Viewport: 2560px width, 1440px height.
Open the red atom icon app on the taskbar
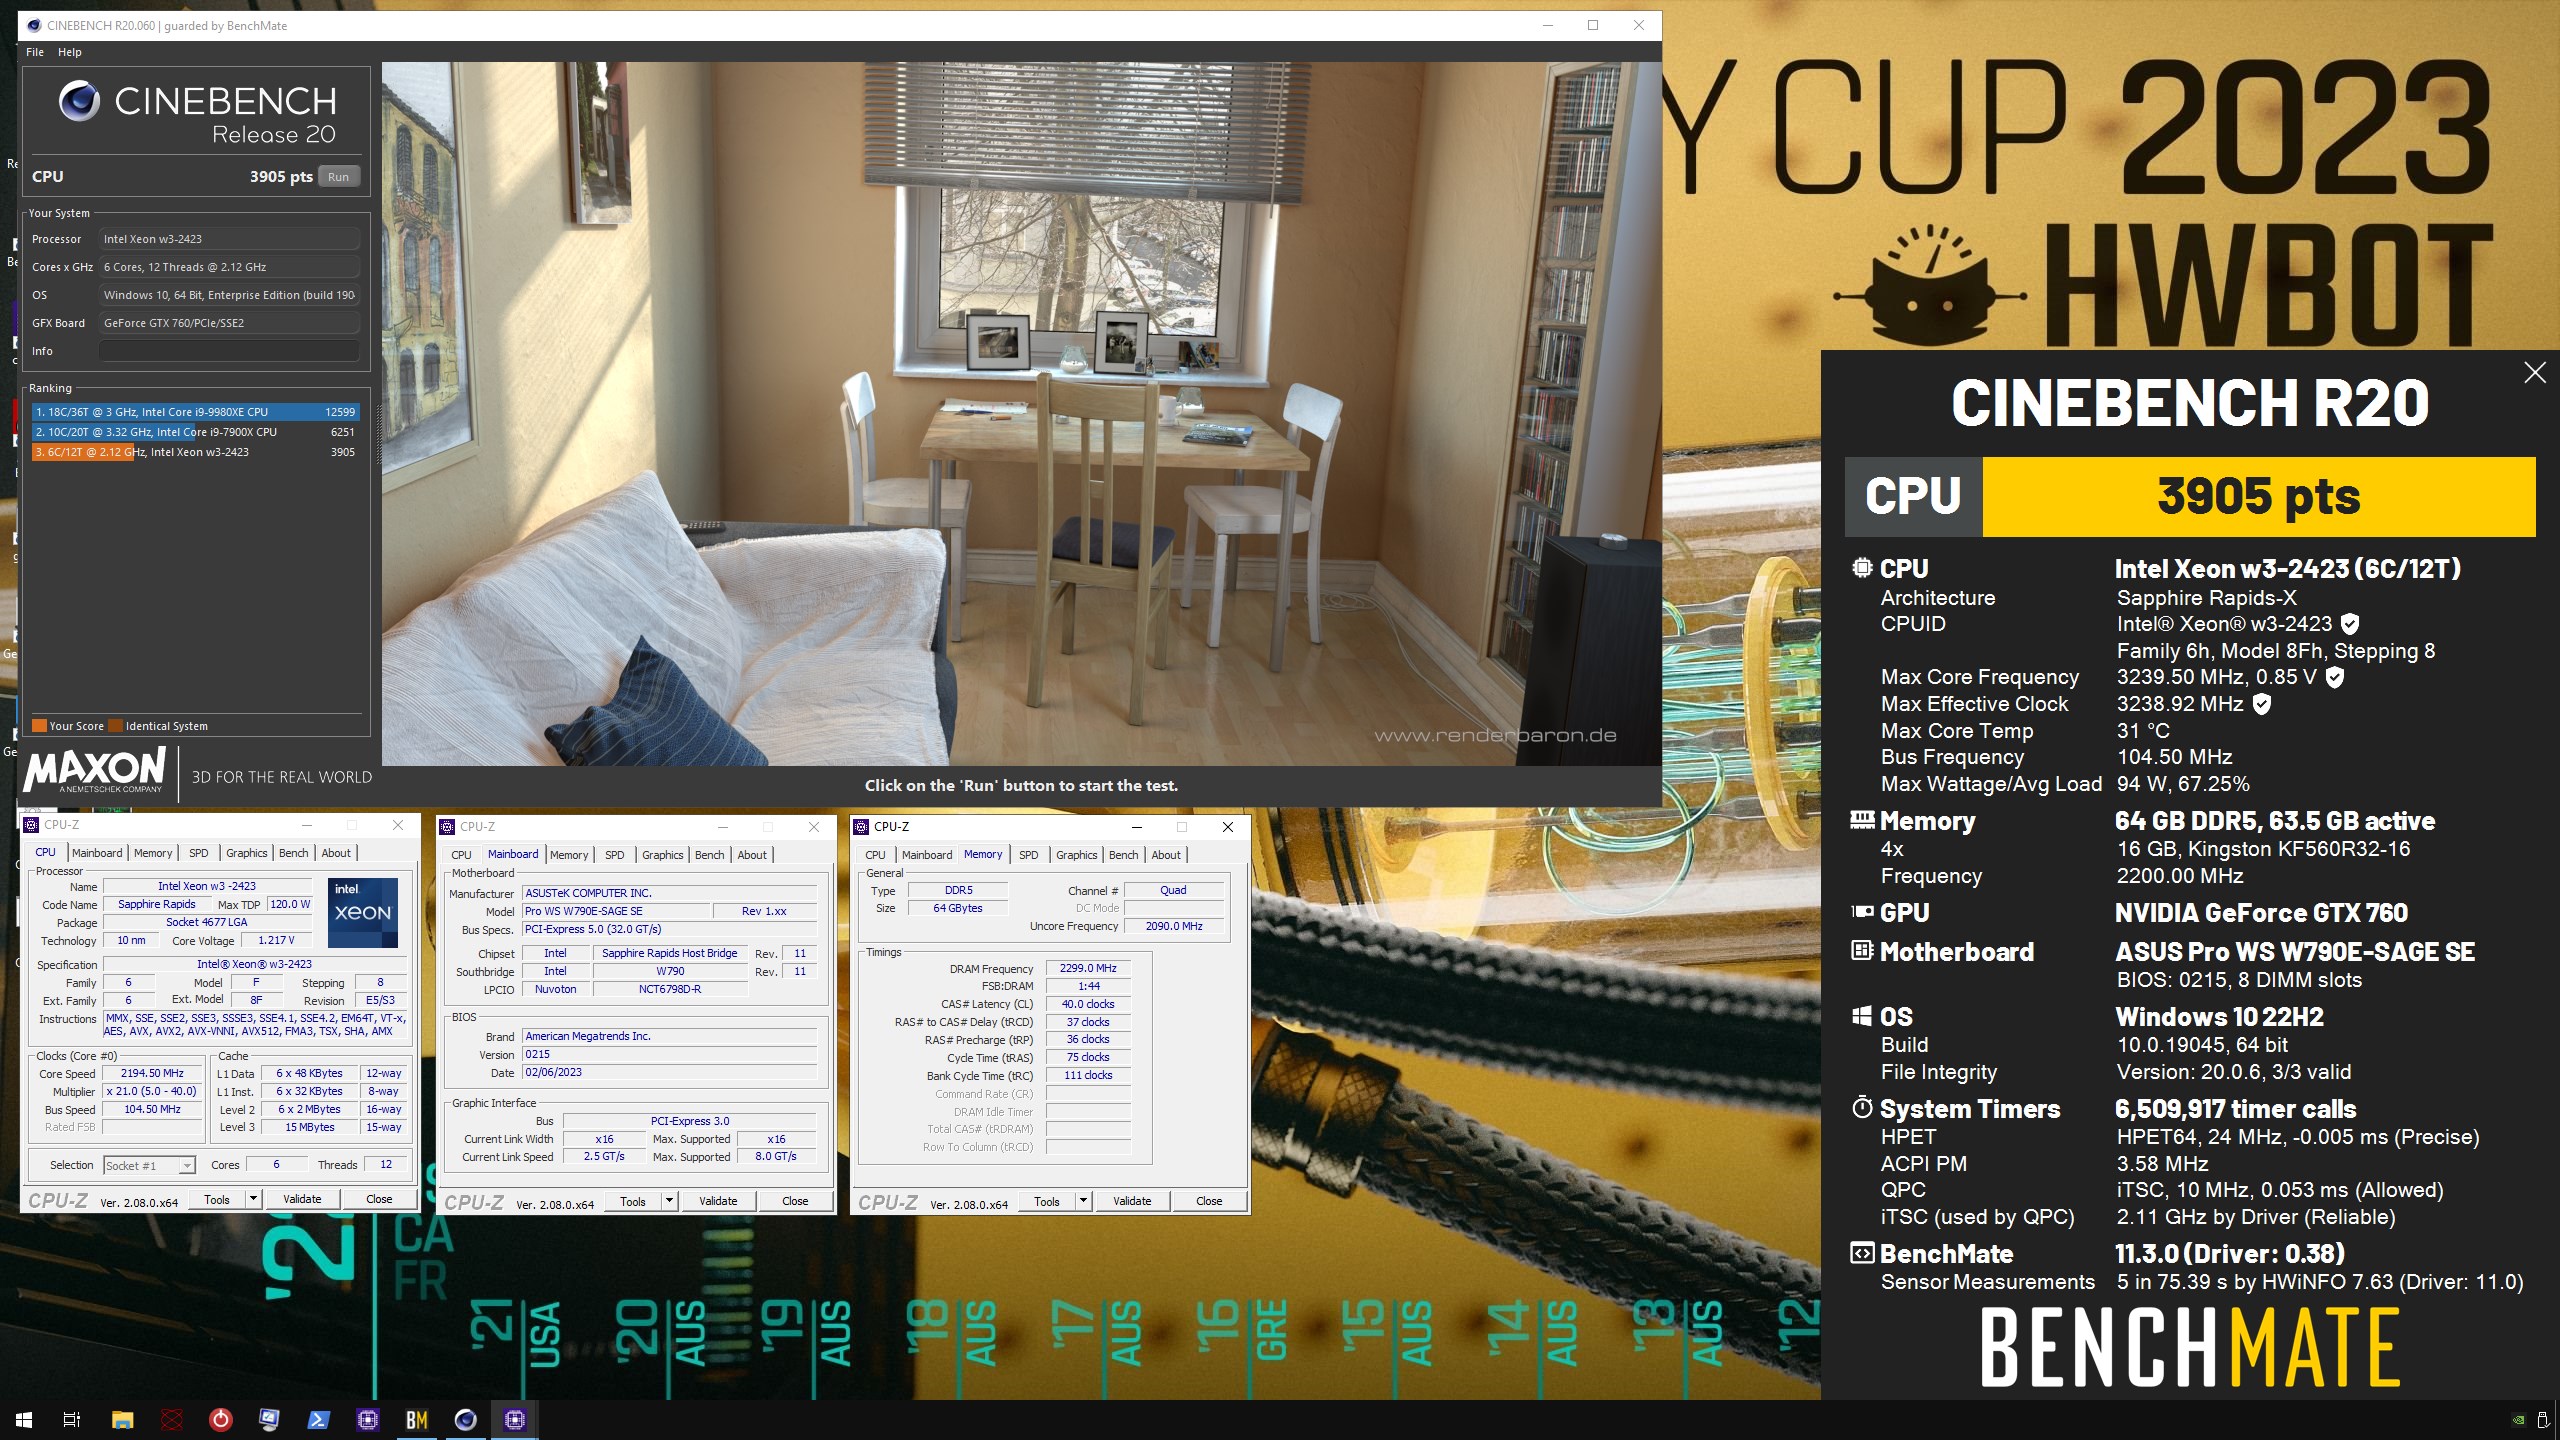click(x=172, y=1419)
